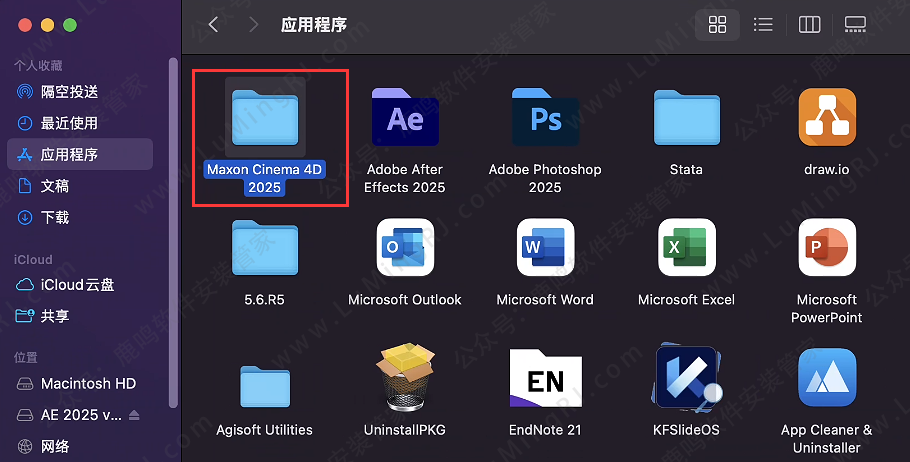Select the Adobe Photoshop 2025 folder icon
The image size is (910, 462).
click(546, 117)
